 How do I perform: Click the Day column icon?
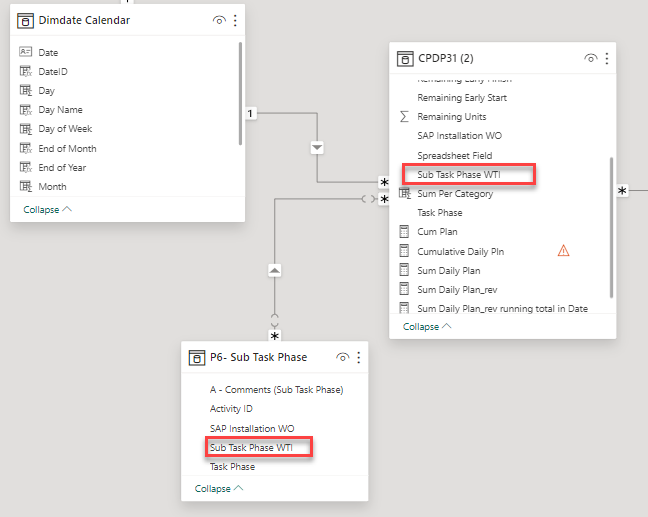(26, 90)
